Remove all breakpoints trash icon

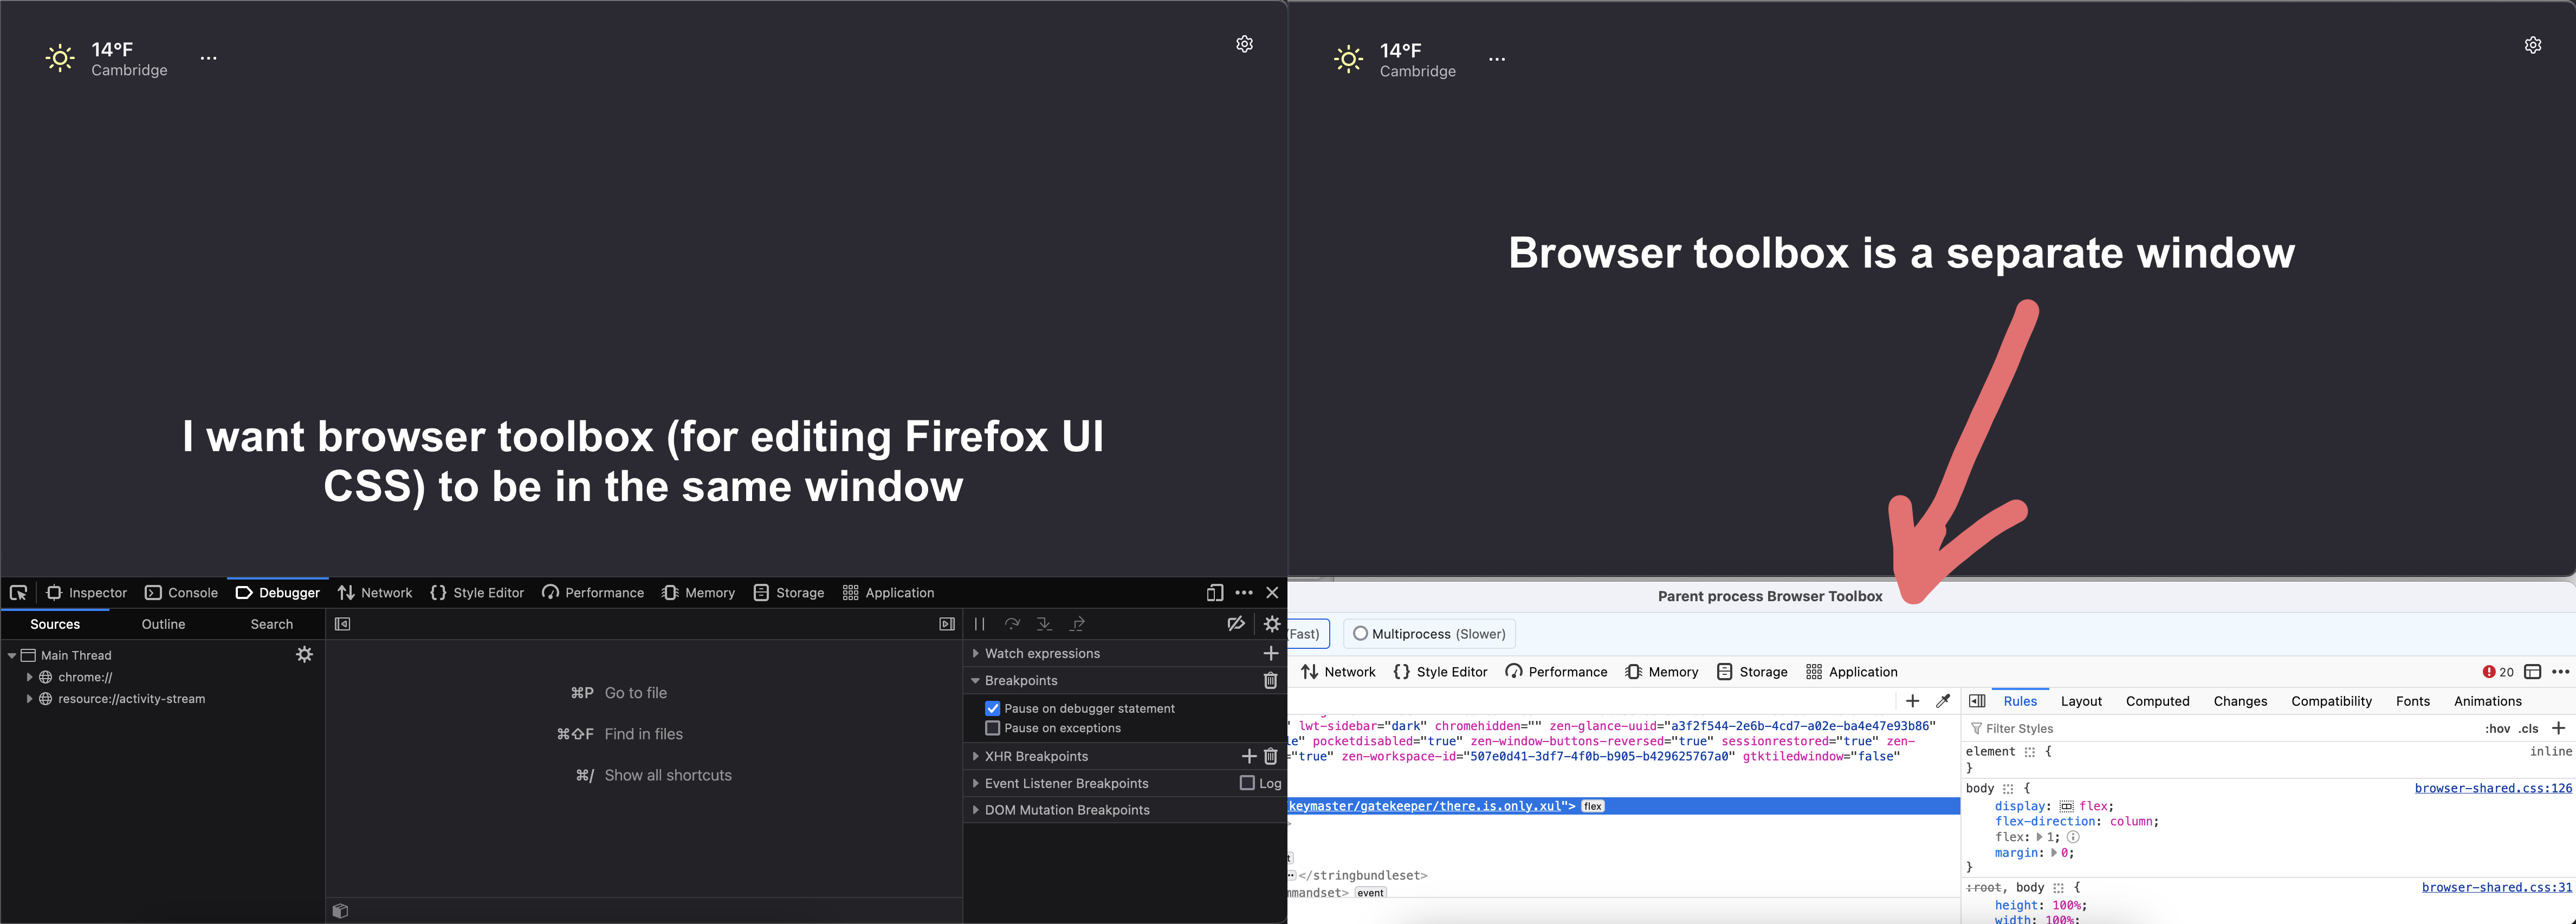click(1270, 680)
